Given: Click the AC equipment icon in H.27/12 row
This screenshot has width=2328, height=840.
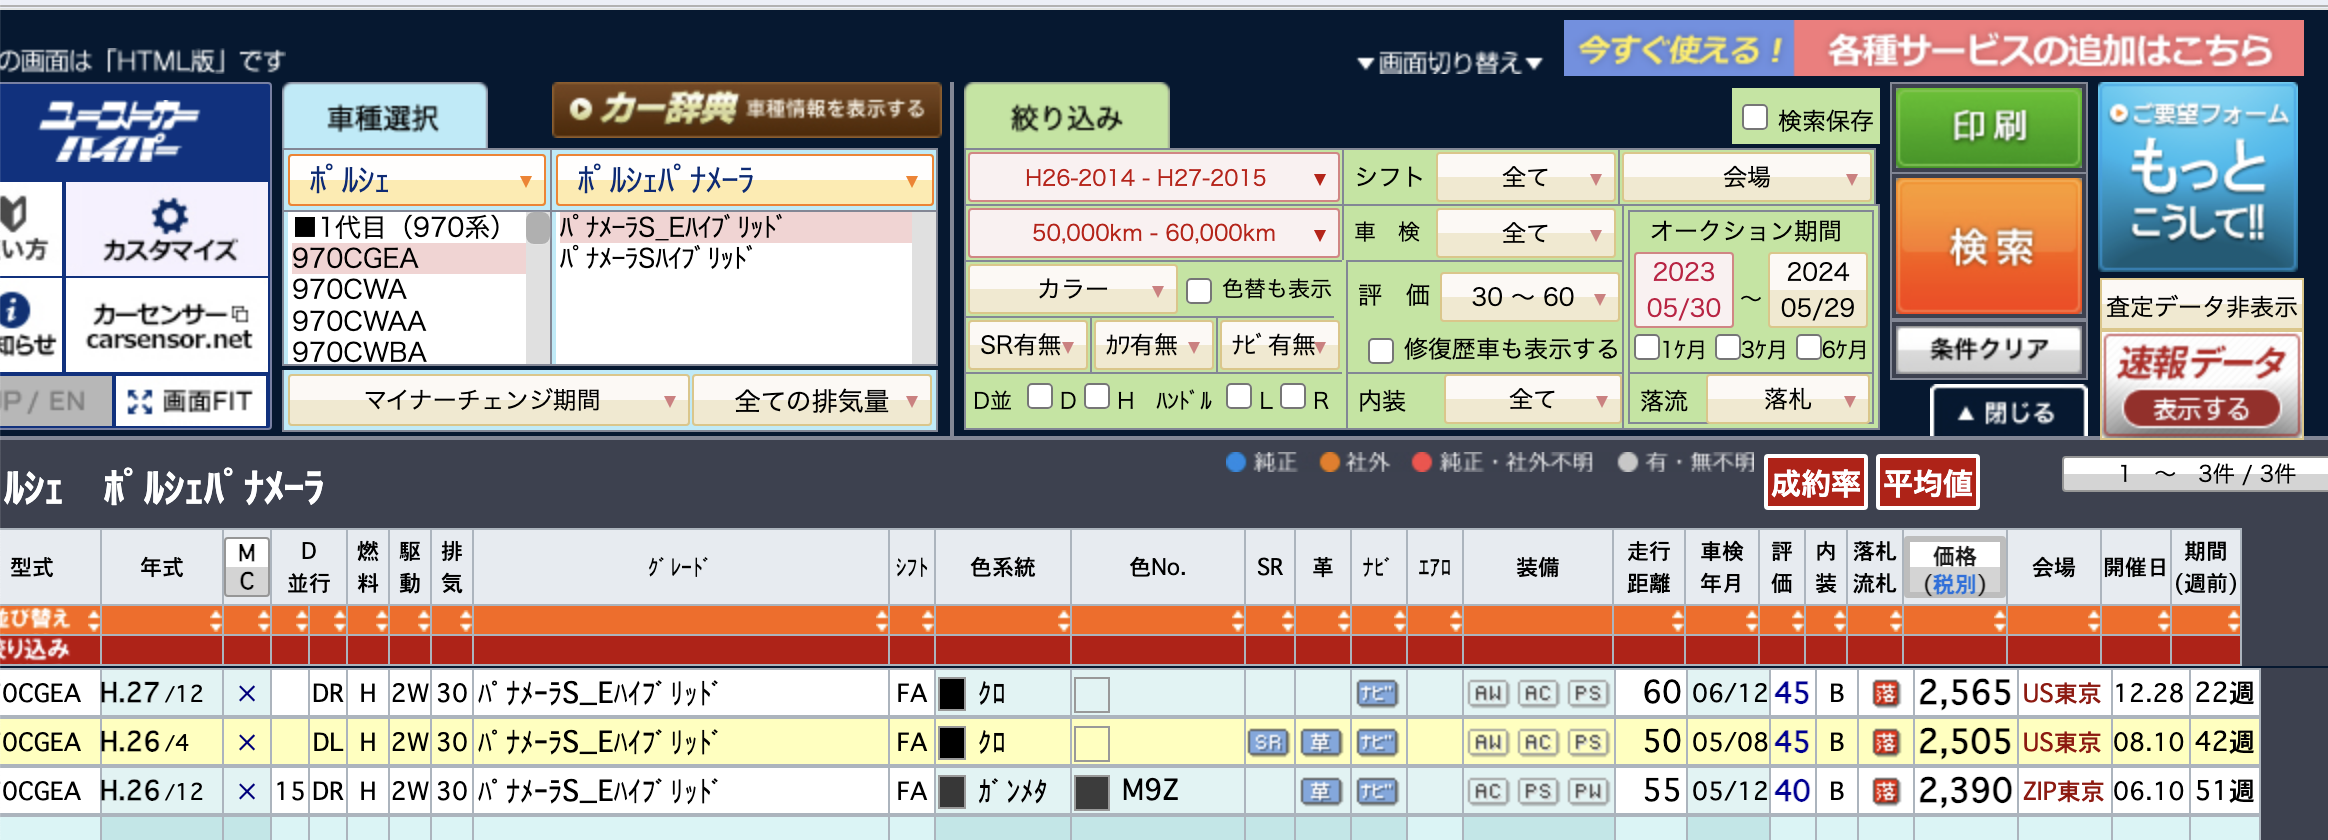Looking at the screenshot, I should (1538, 693).
